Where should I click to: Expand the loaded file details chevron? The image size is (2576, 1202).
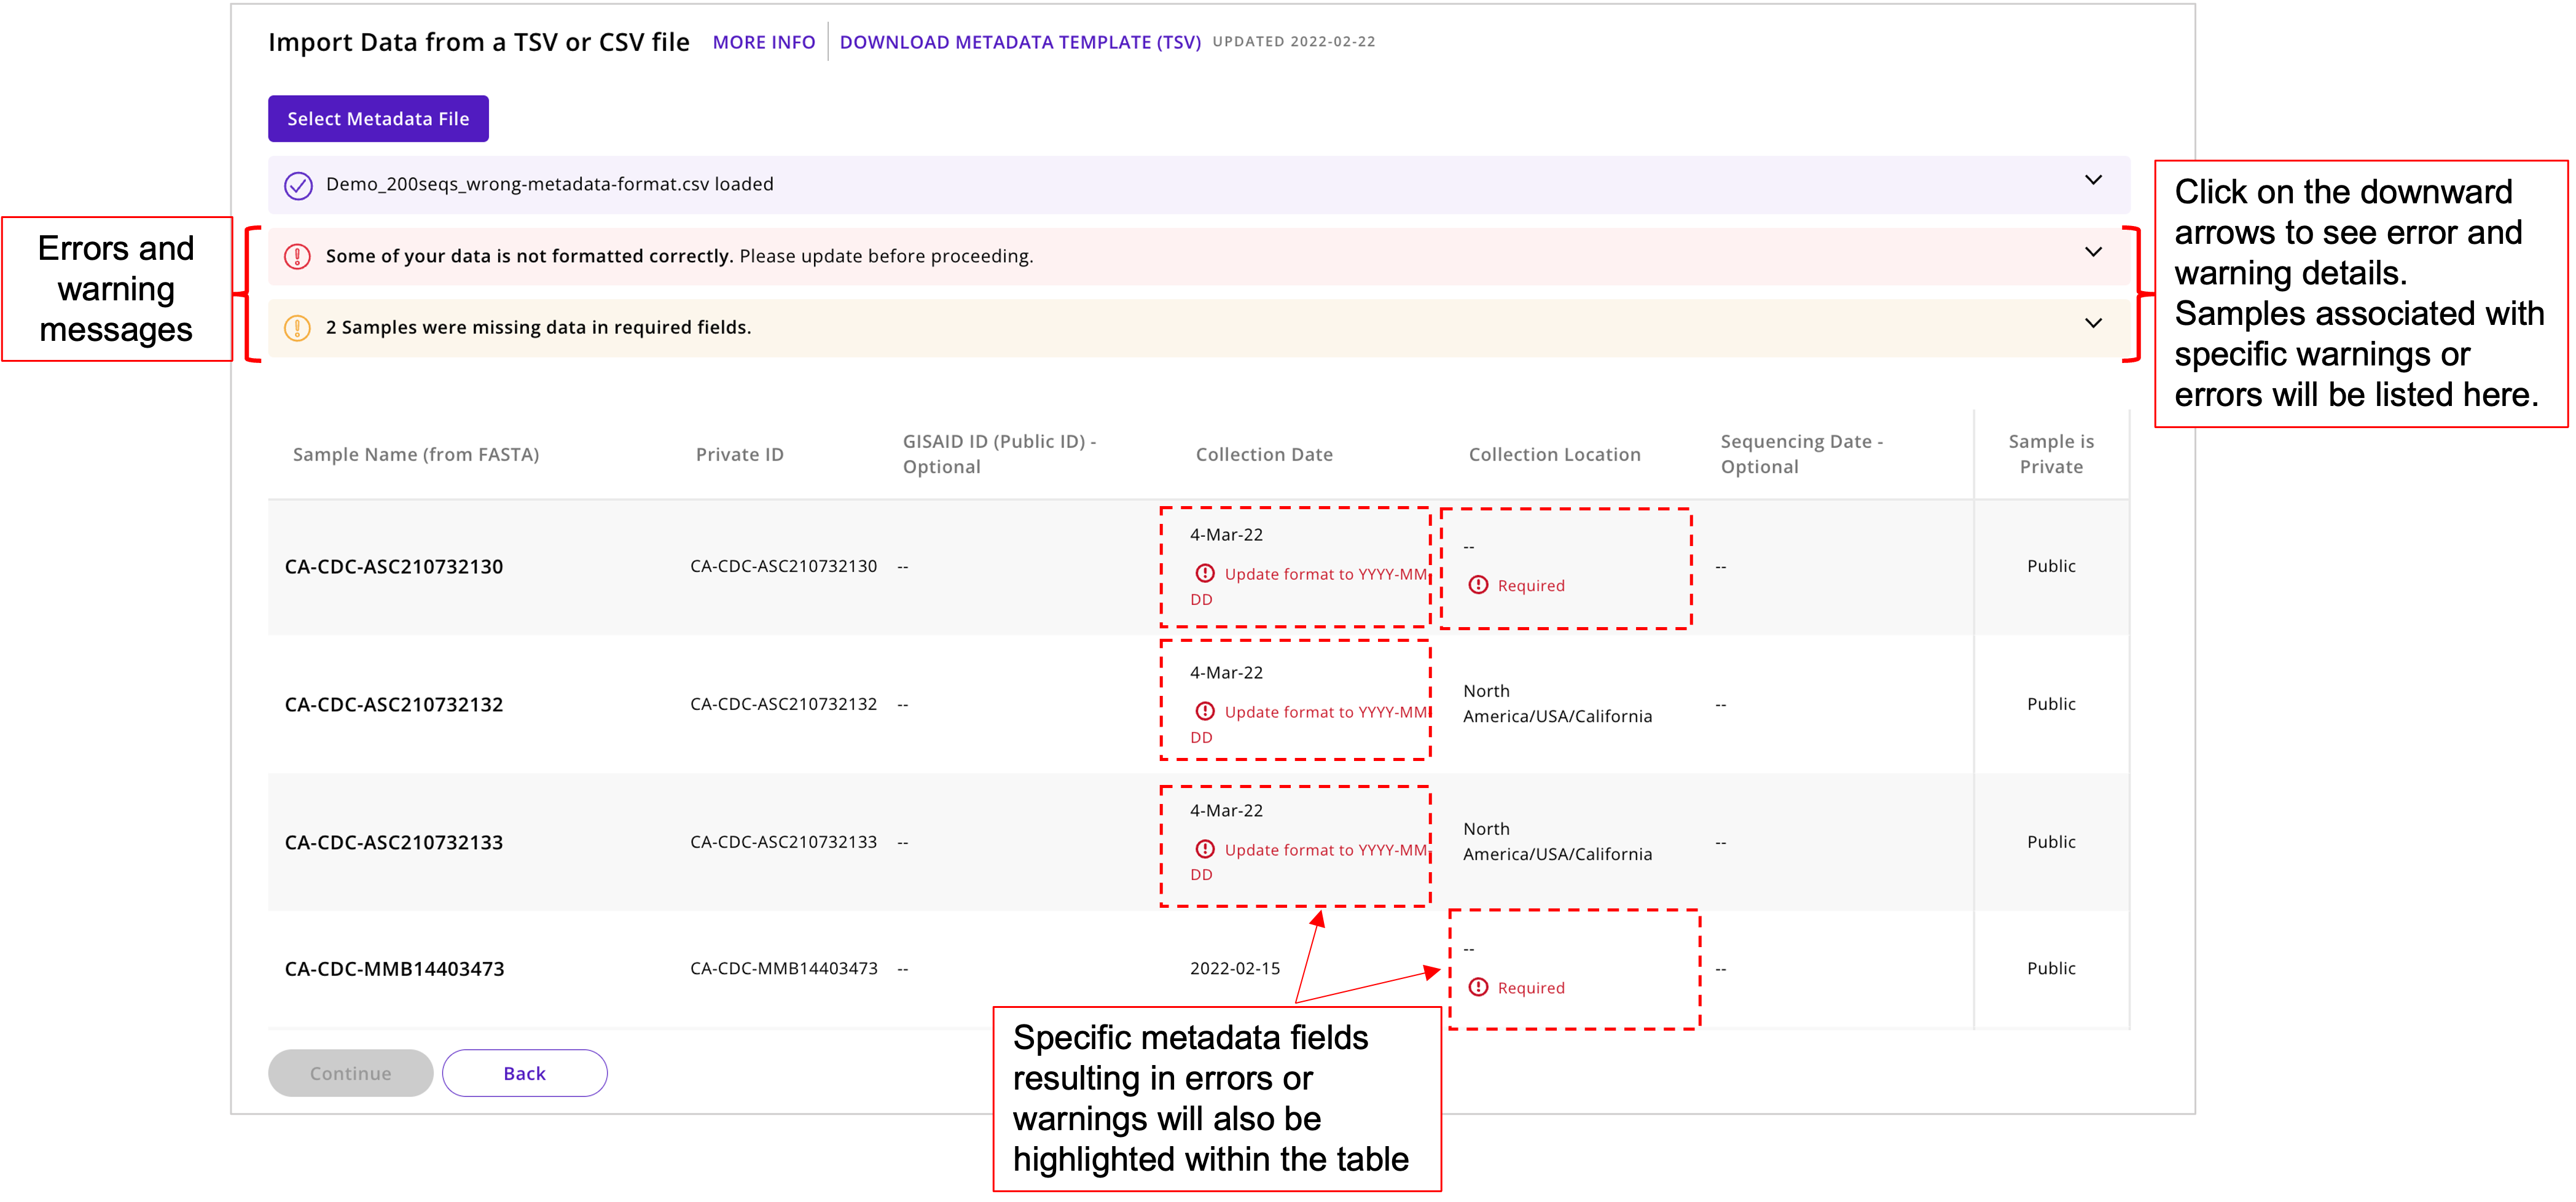pos(2093,180)
